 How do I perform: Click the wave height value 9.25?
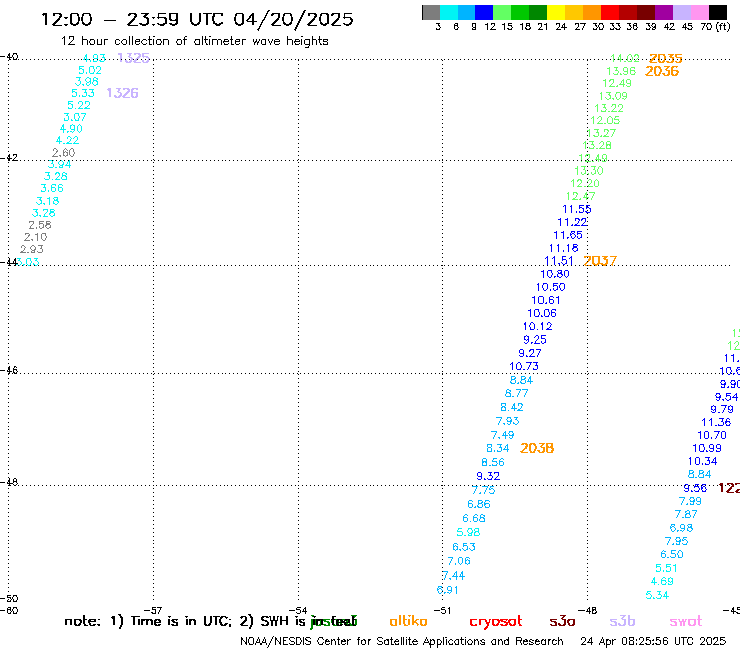coord(535,340)
